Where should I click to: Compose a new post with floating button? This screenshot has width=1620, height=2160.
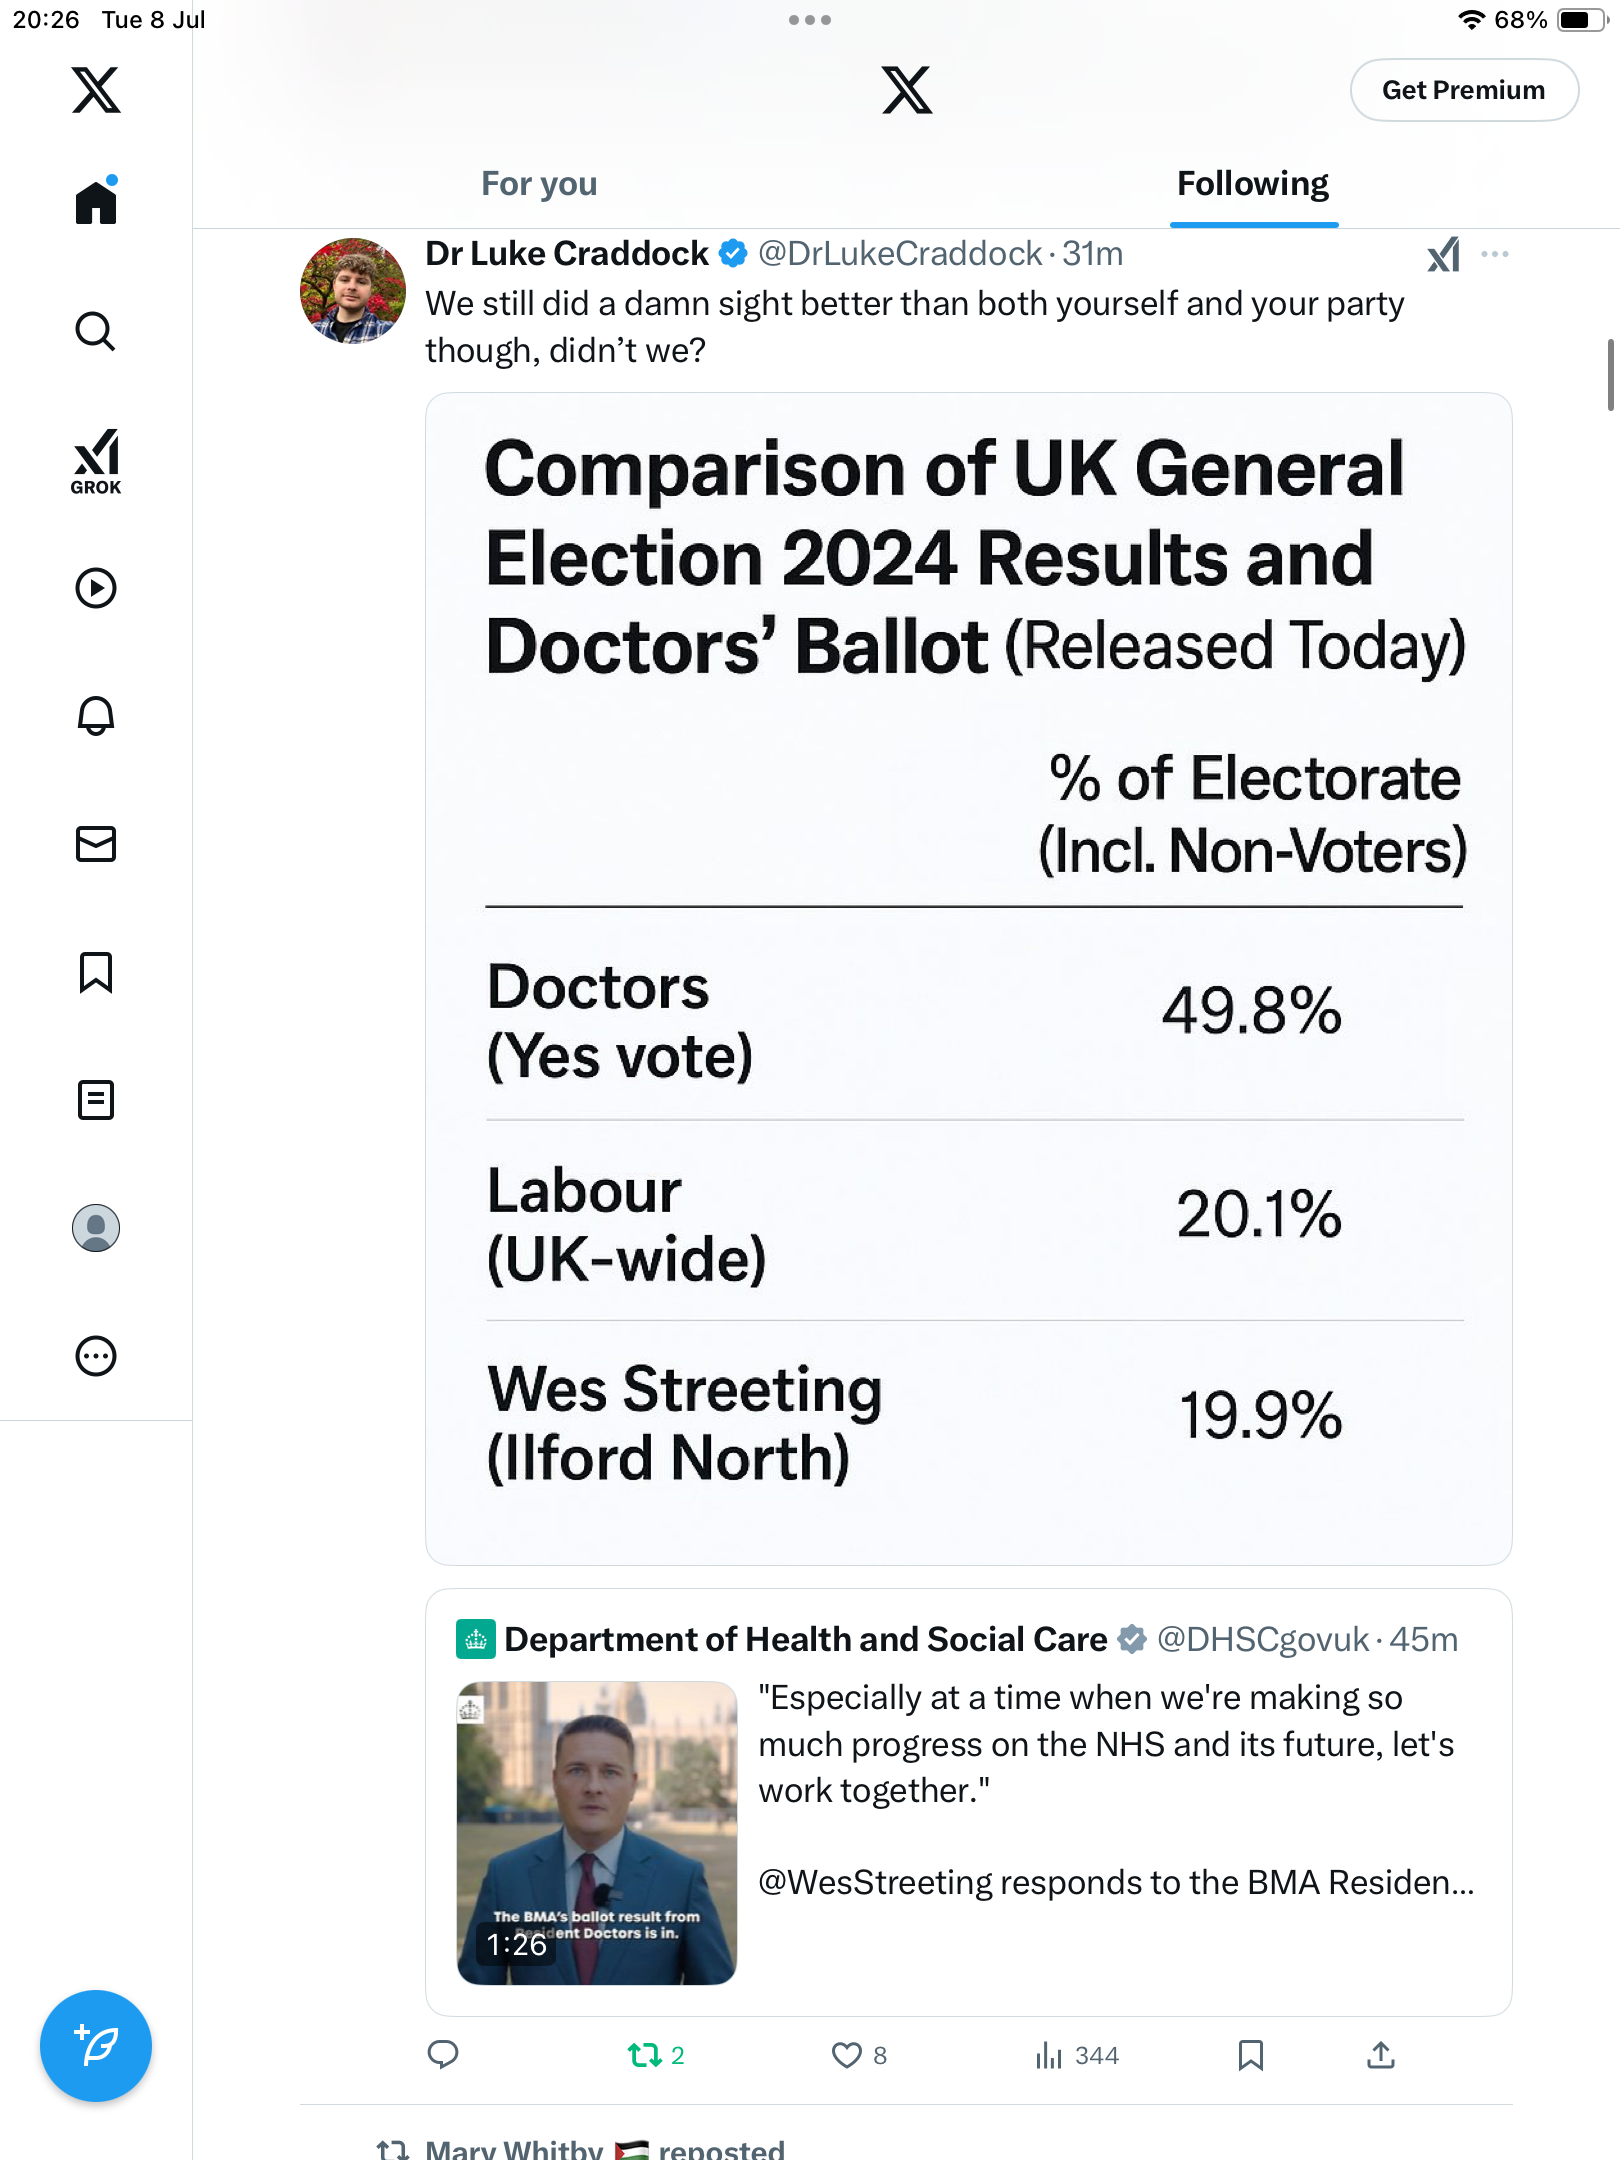[x=96, y=2046]
